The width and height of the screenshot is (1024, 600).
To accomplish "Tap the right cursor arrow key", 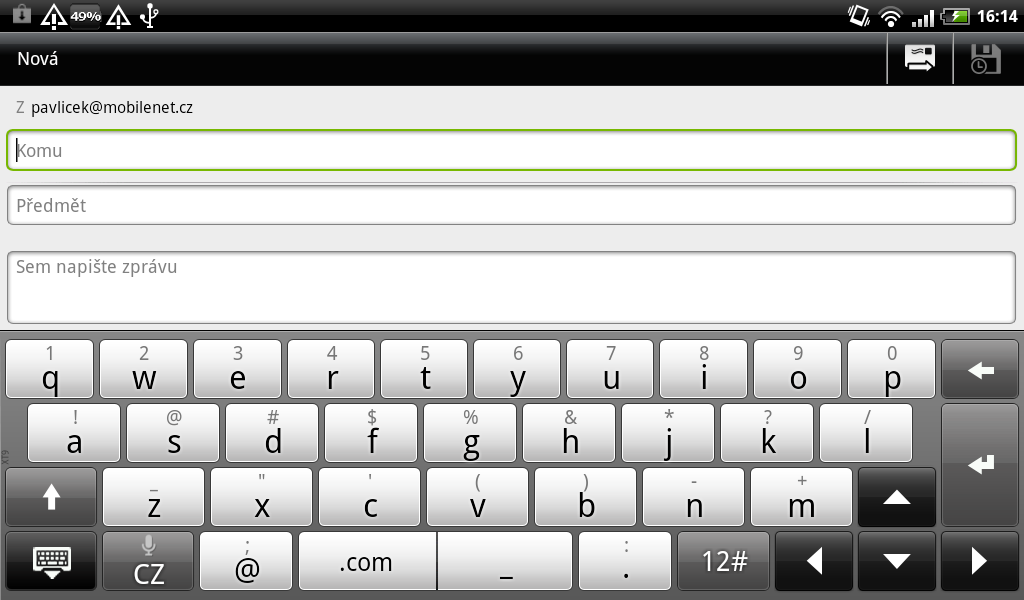I will 979,561.
